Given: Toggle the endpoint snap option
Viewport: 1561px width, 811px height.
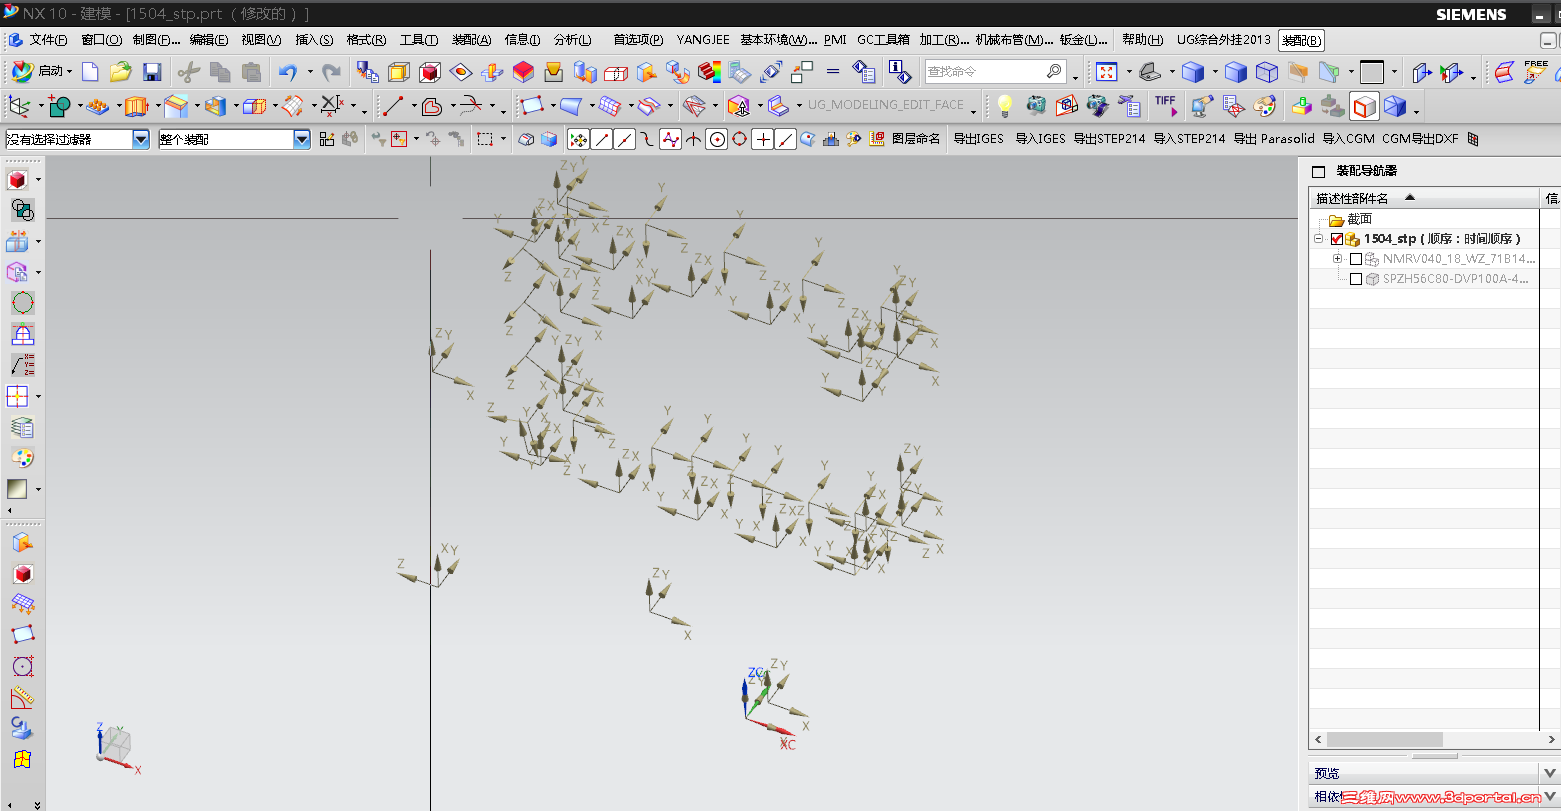Looking at the screenshot, I should (602, 139).
